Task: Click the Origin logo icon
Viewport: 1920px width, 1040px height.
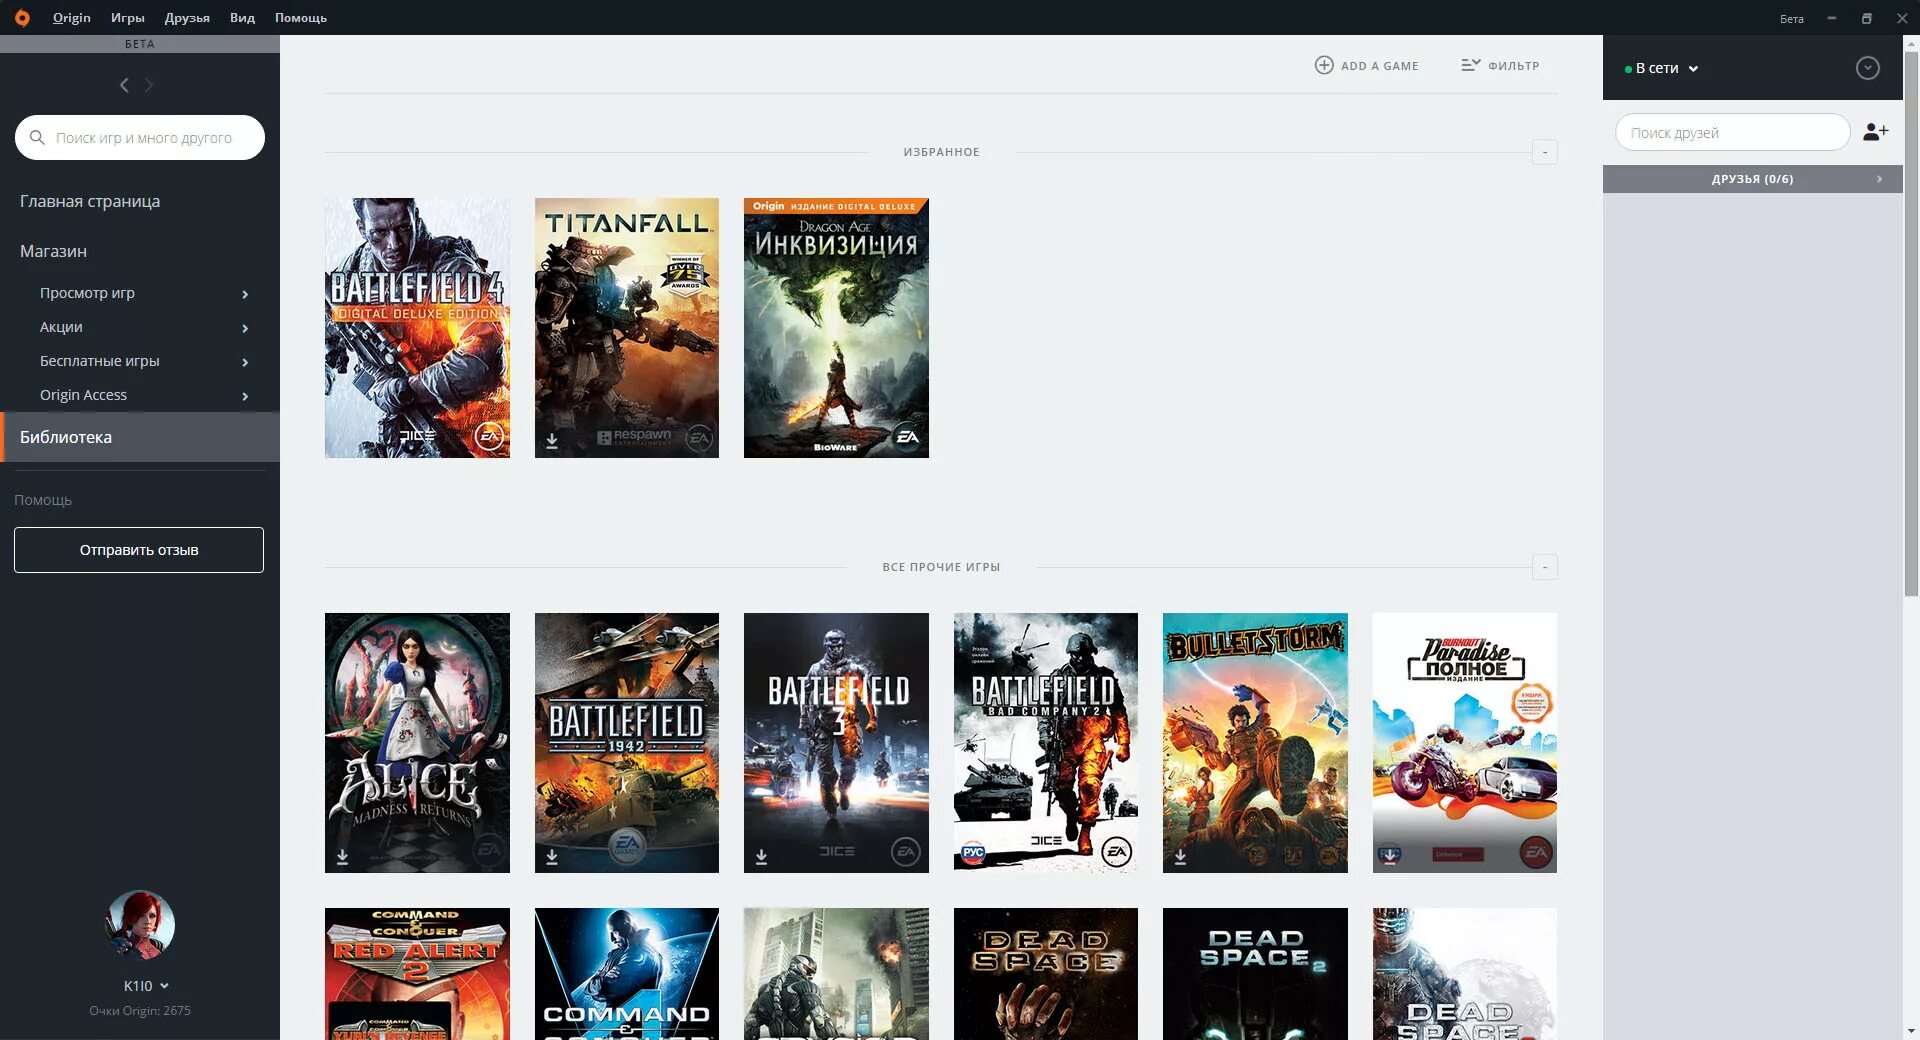Action: (22, 17)
